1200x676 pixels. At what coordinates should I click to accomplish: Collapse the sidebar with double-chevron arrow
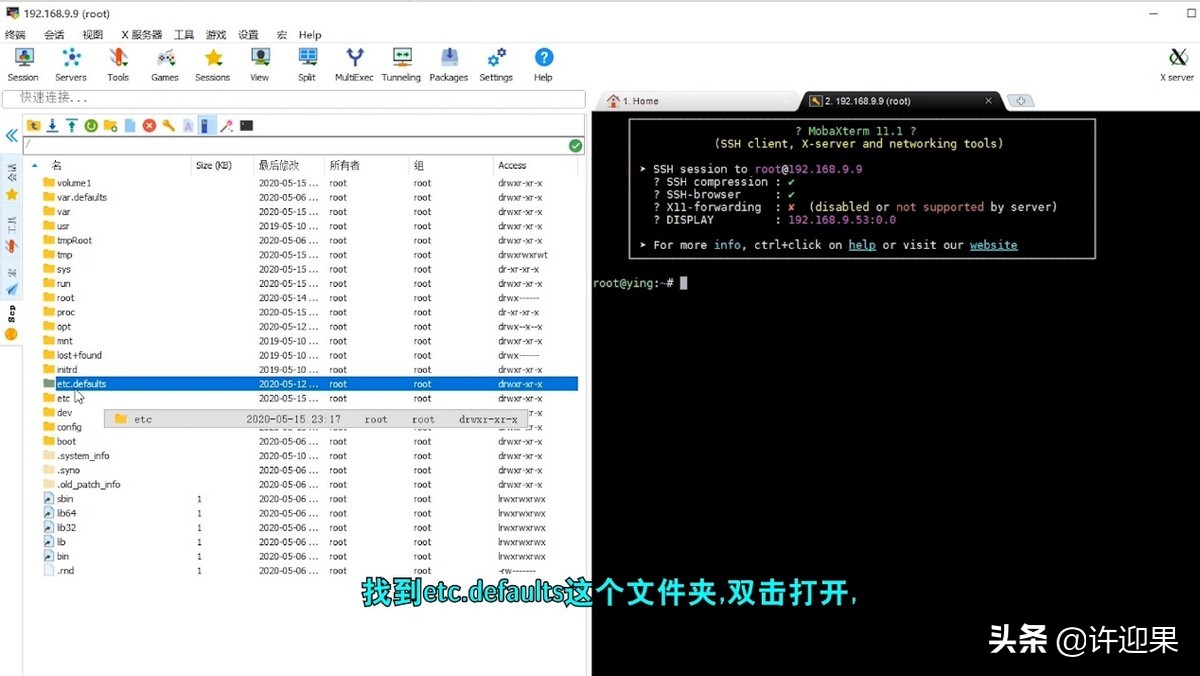pyautogui.click(x=11, y=136)
